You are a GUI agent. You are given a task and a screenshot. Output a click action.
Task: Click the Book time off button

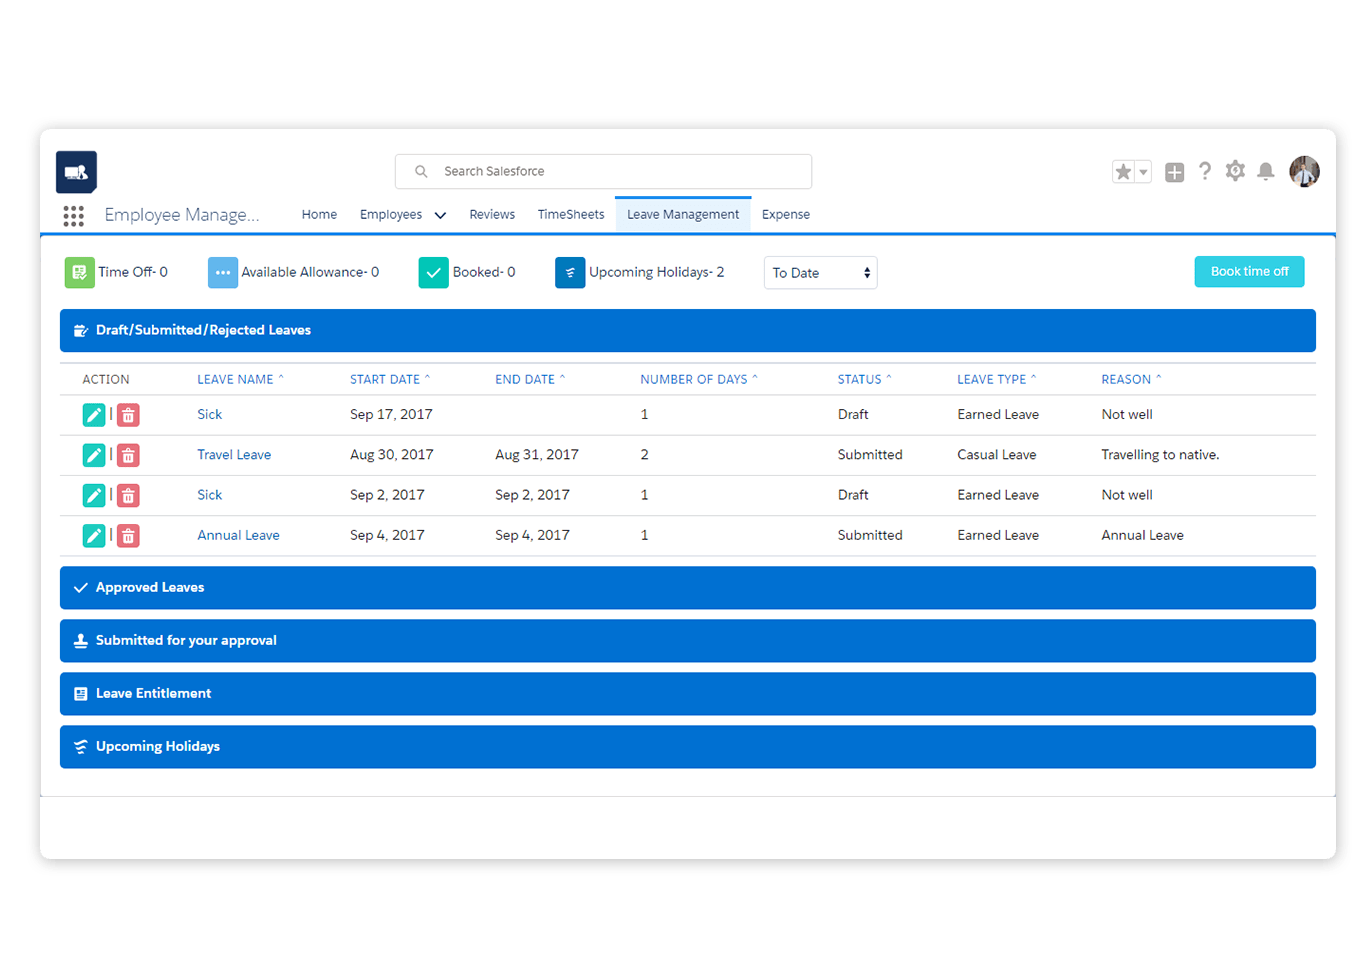1249,272
